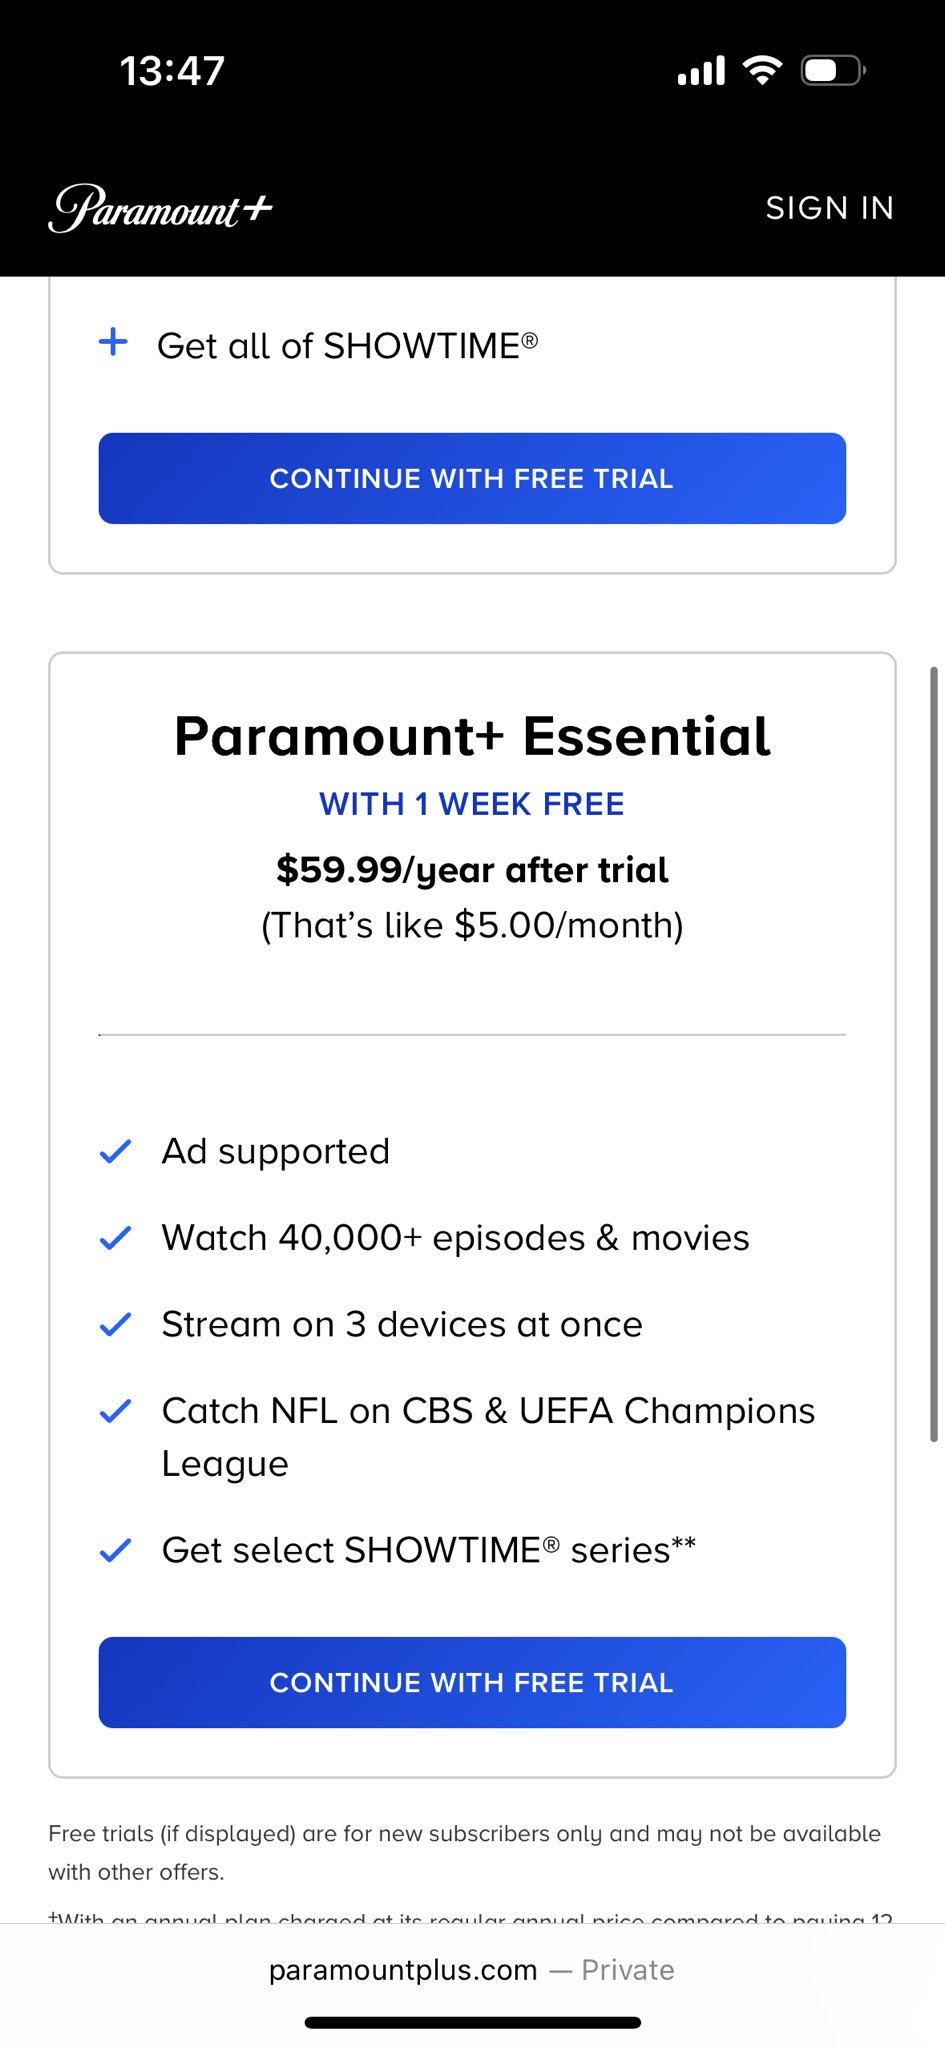Click checkmark beside Get select SHOWTIME series

pyautogui.click(x=116, y=1551)
